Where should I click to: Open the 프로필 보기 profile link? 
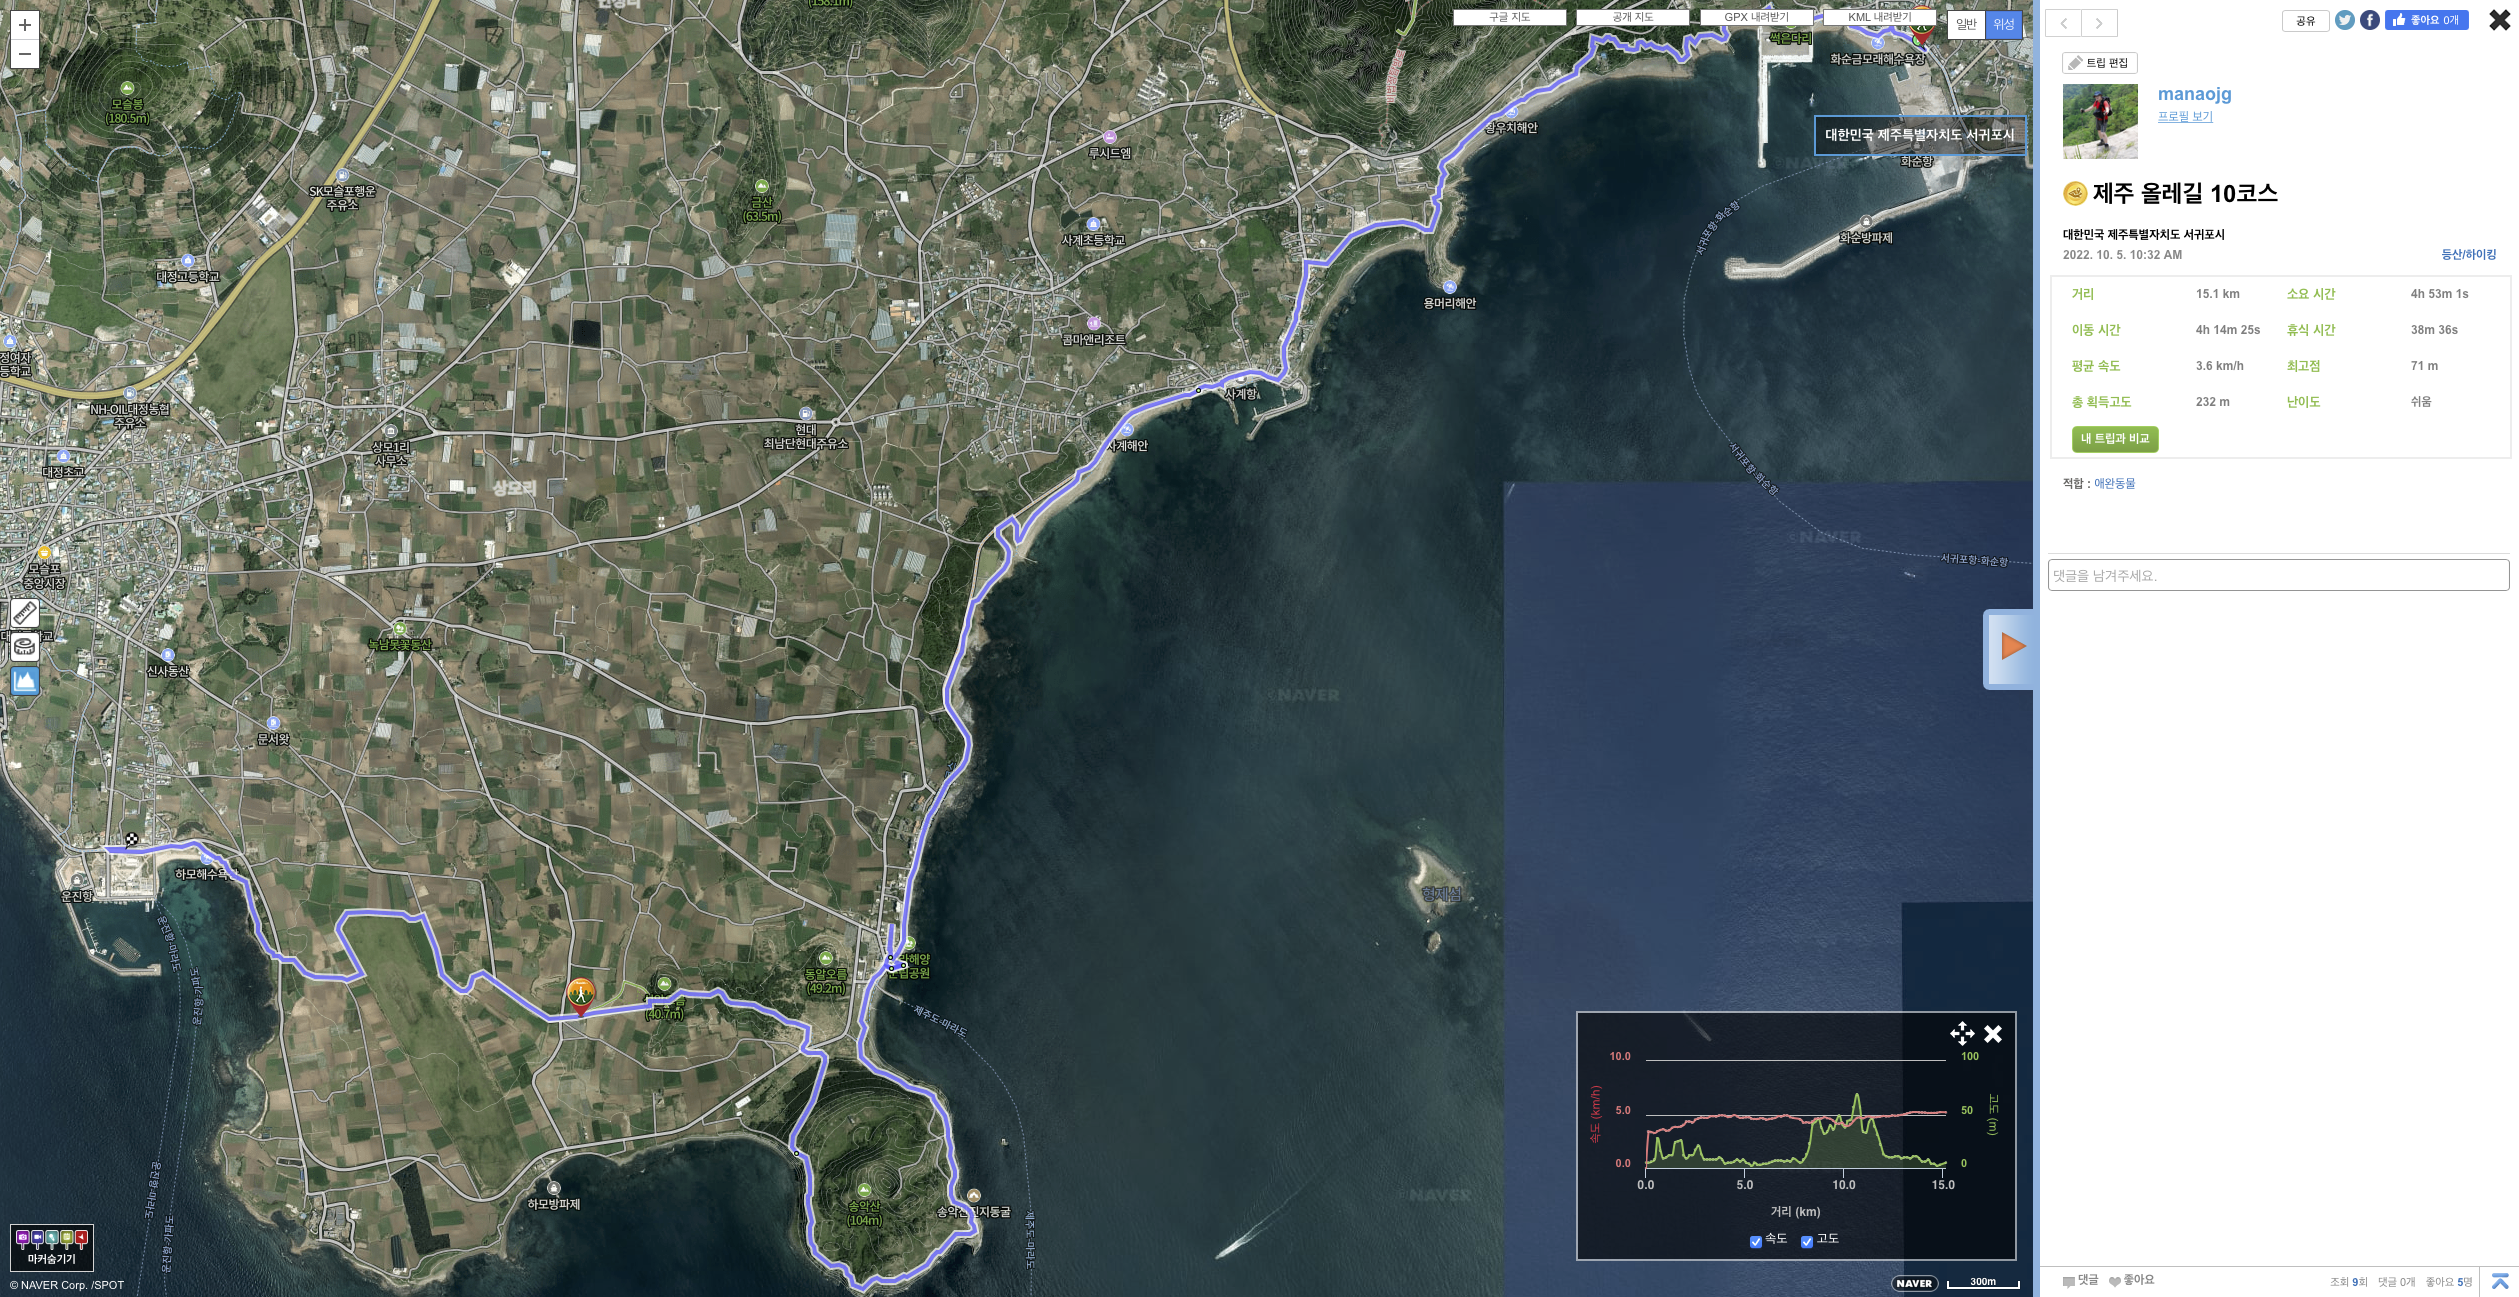(x=2184, y=116)
